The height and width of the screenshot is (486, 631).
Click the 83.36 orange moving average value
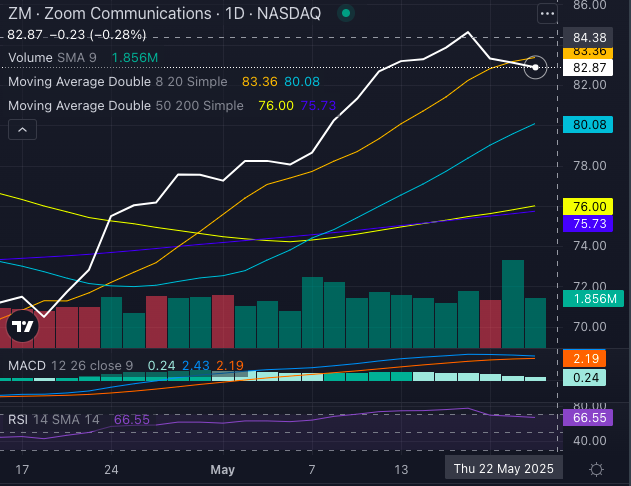260,82
